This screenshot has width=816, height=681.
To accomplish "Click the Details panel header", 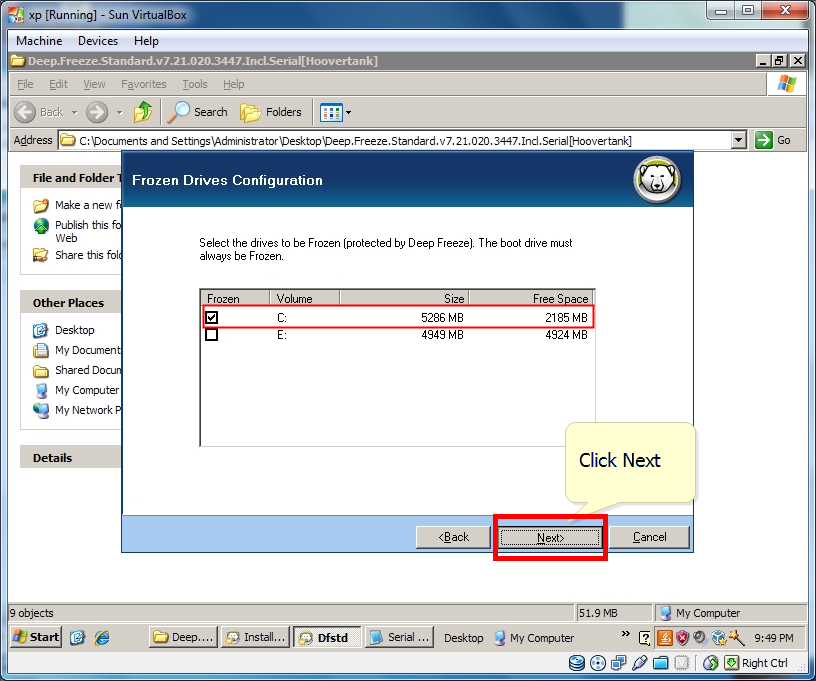I will [x=71, y=458].
